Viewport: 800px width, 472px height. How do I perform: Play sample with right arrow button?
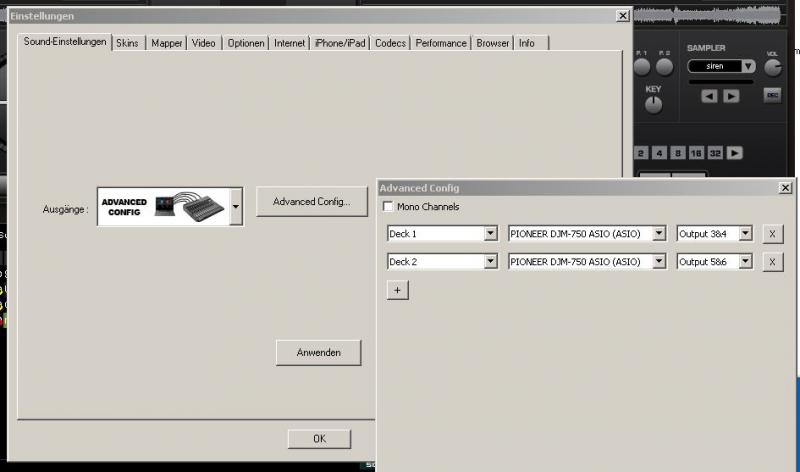tap(731, 96)
